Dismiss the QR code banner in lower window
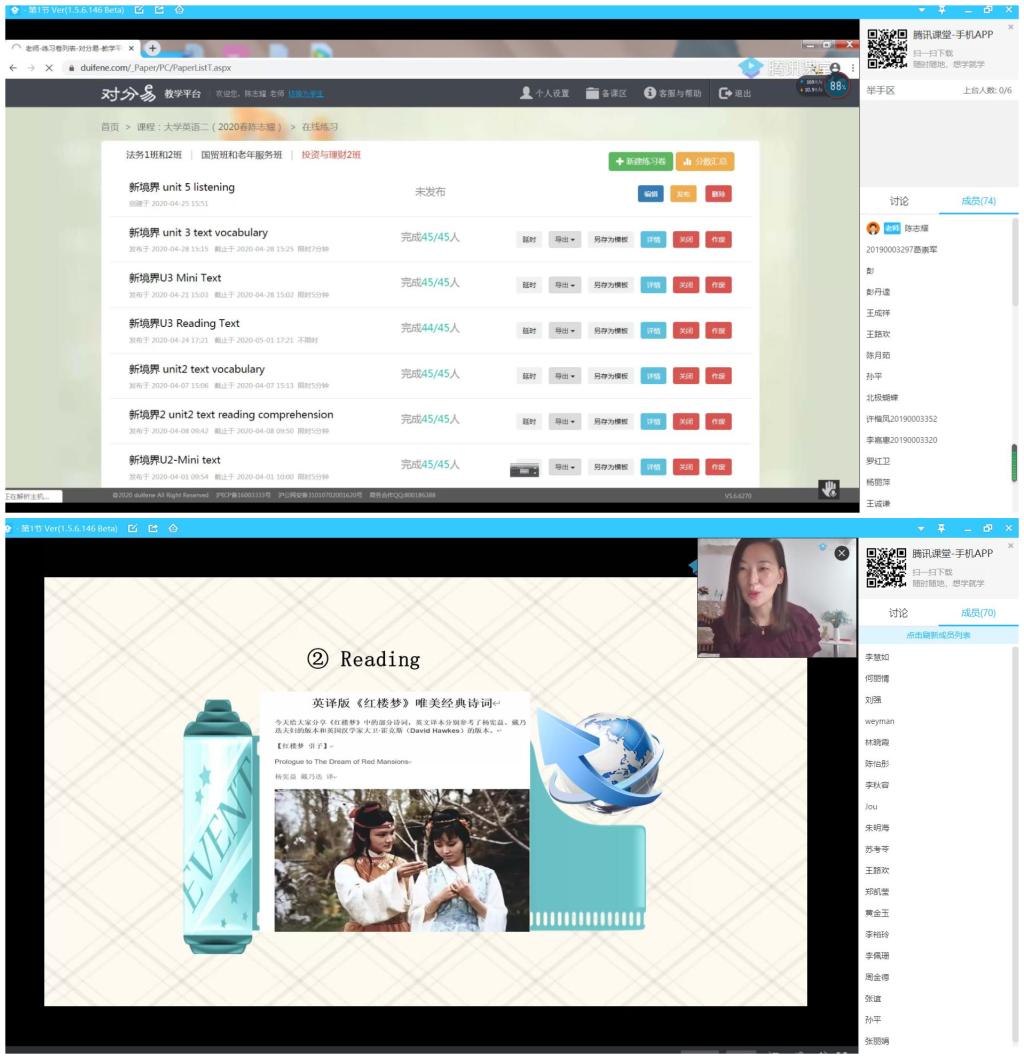The width and height of the screenshot is (1024, 1059). pos(1010,546)
